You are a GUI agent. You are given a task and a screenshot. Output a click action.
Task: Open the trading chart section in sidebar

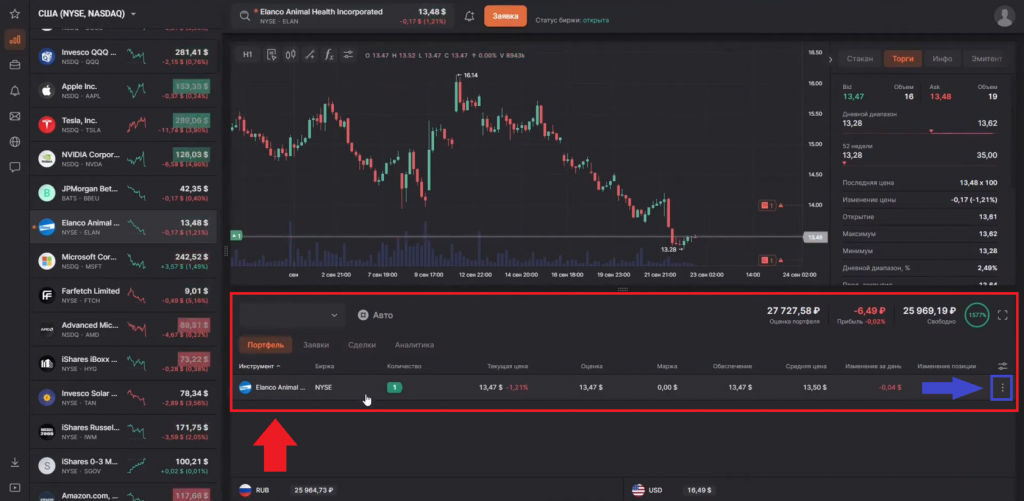pos(14,39)
